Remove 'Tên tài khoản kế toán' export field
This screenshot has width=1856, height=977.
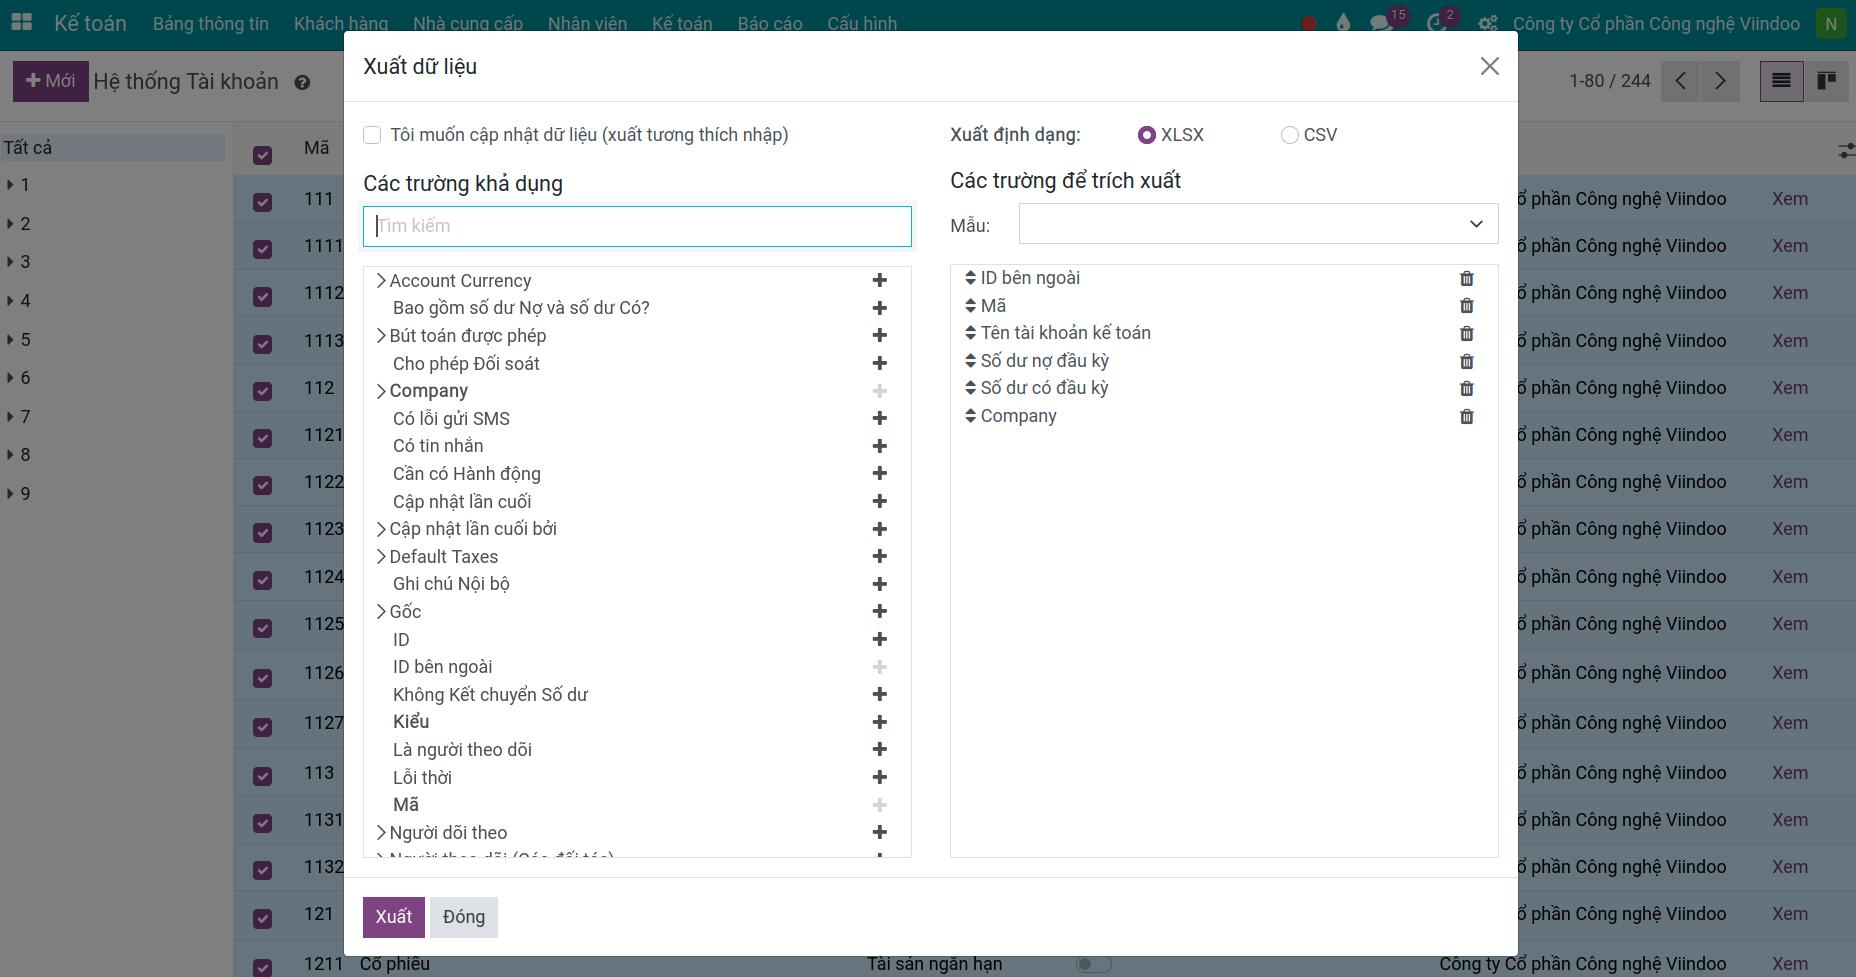[1466, 333]
